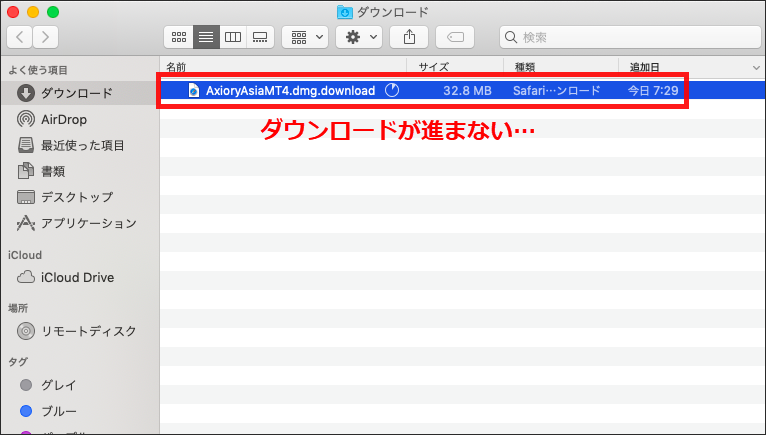This screenshot has width=766, height=435.
Task: Switch to column view mode
Action: (233, 37)
